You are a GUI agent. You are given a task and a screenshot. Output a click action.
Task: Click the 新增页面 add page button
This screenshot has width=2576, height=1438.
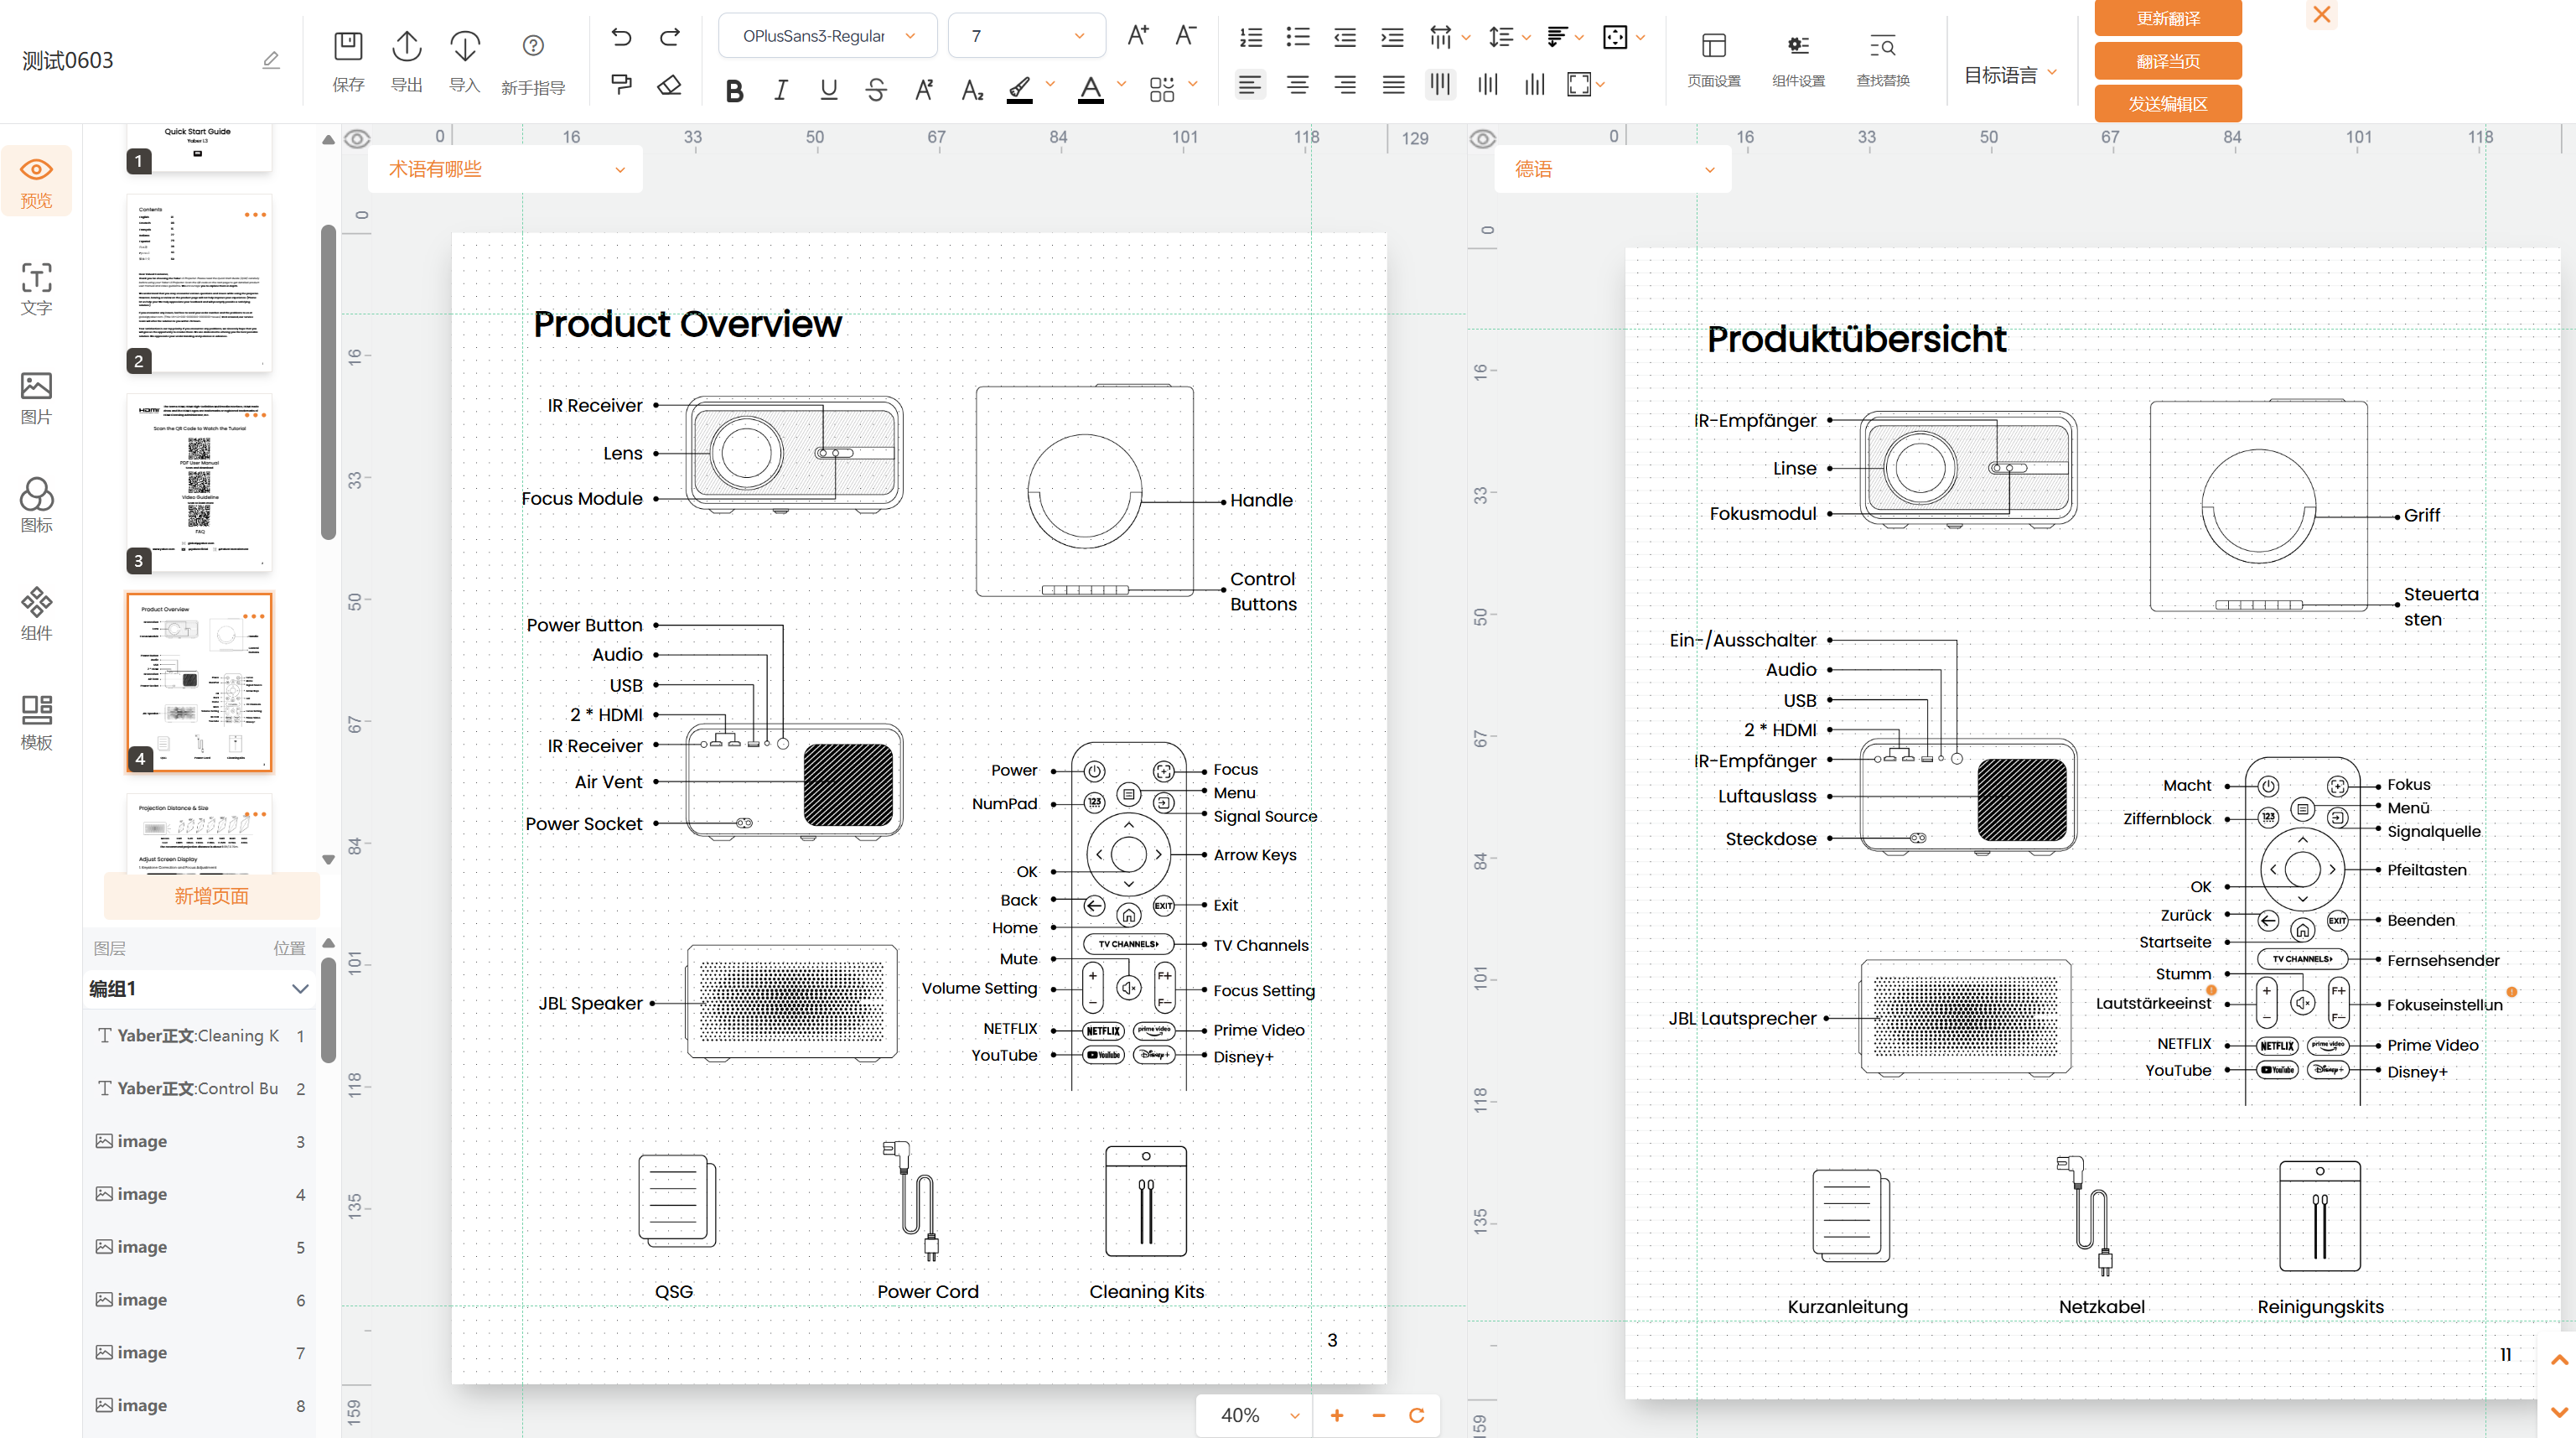coord(211,896)
